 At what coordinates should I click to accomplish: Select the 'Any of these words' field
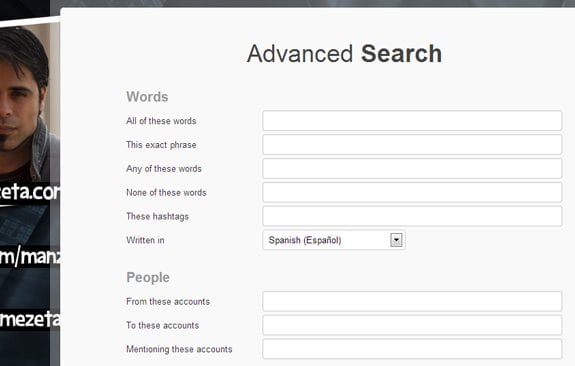coord(412,168)
